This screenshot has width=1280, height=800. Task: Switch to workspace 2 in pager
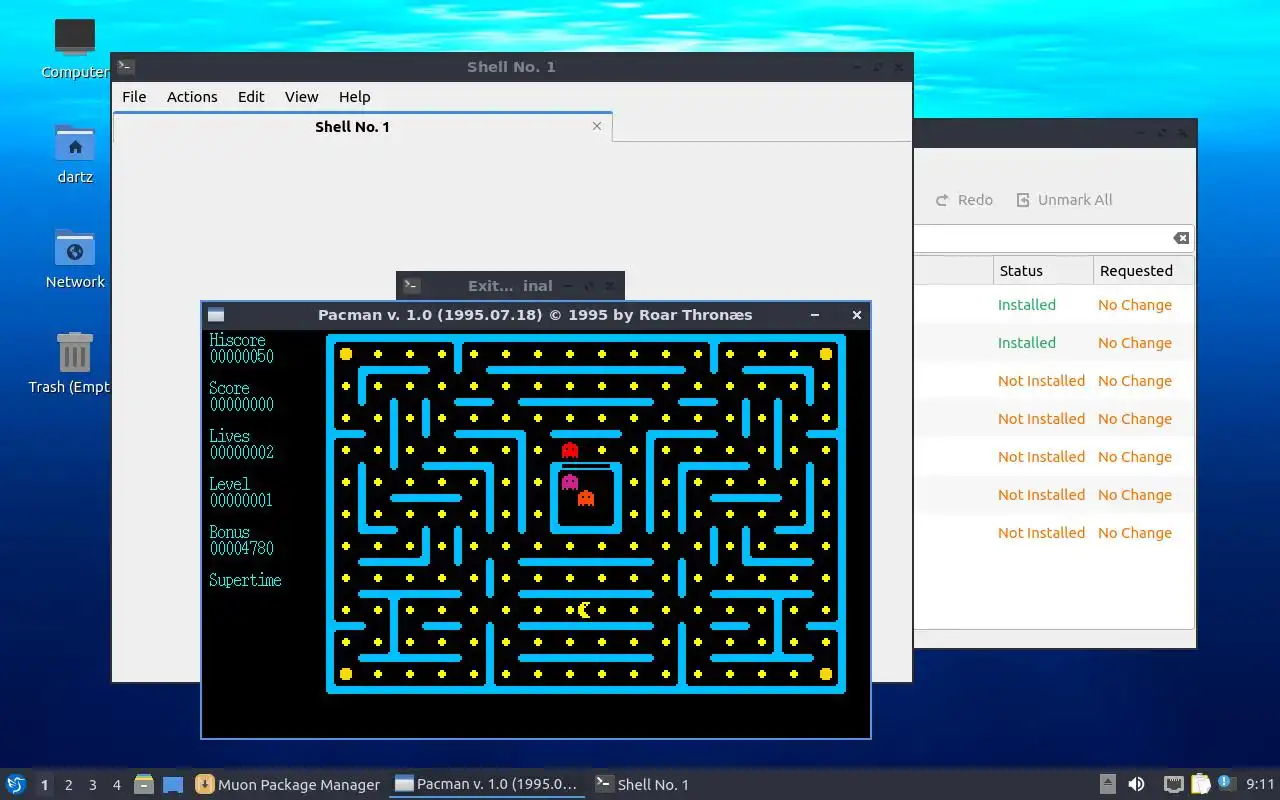pyautogui.click(x=68, y=785)
